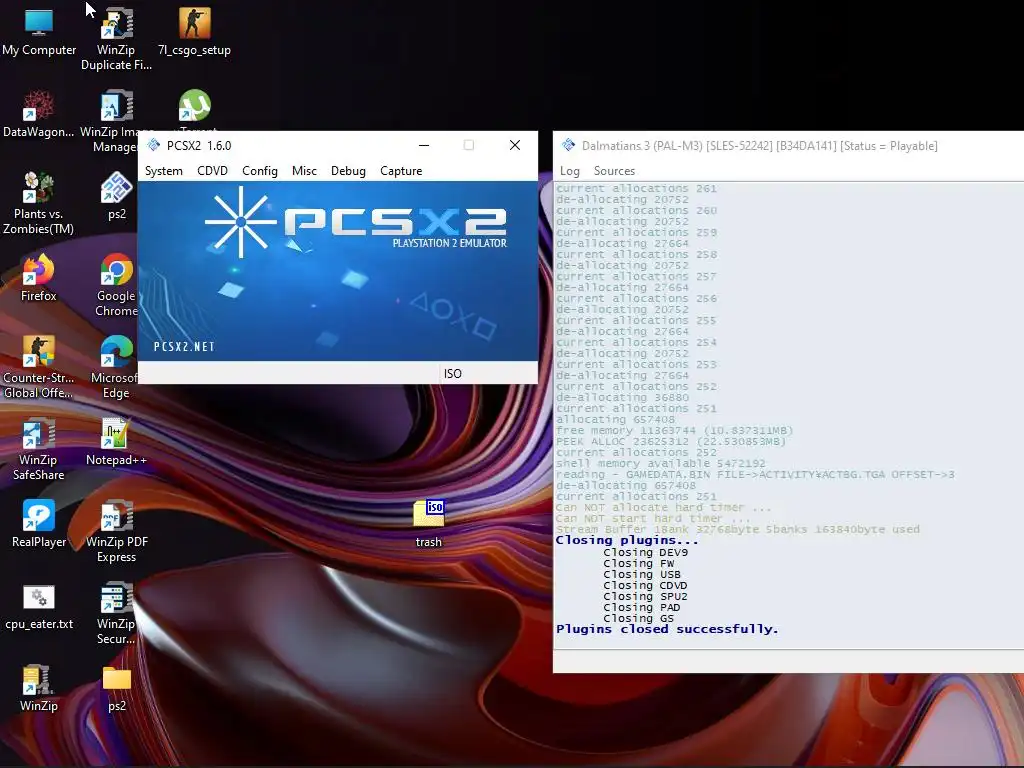Screen dimensions: 1024x768
Task: Click the 'shell memory available 5472192' log line
Action: [x=660, y=464]
